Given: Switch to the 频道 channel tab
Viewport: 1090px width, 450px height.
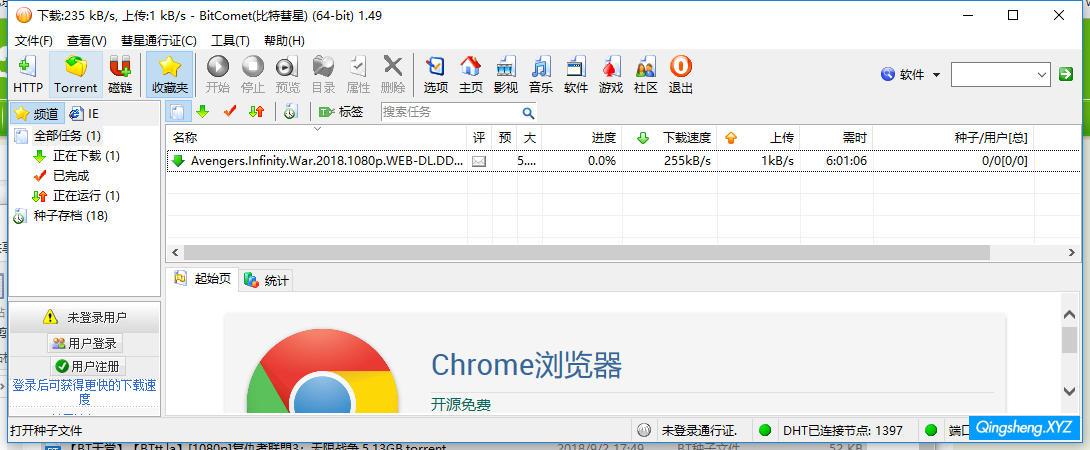Looking at the screenshot, I should coord(38,113).
